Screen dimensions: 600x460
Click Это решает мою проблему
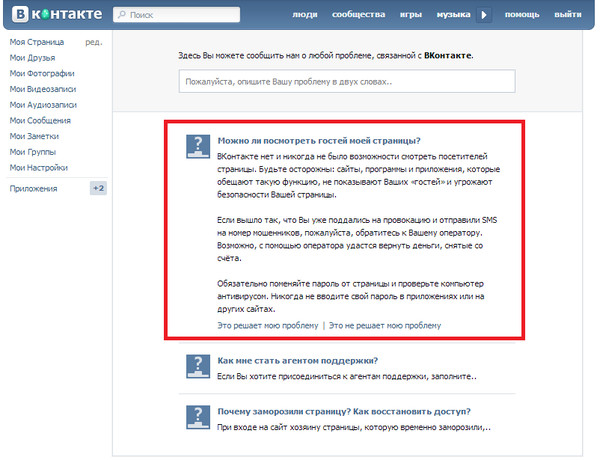click(x=268, y=326)
